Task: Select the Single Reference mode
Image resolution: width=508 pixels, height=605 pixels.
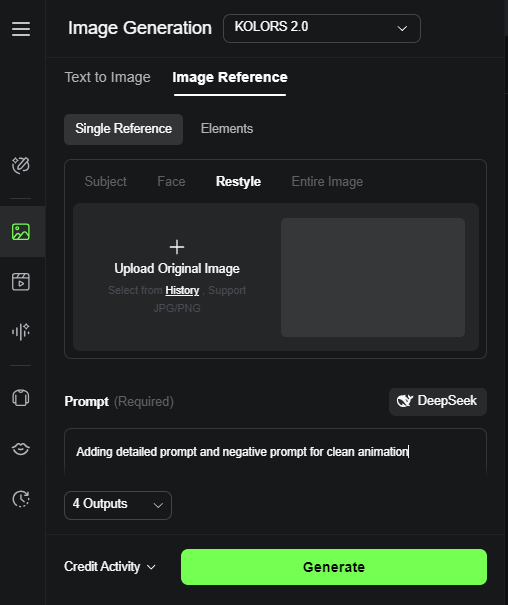Action: coord(123,129)
